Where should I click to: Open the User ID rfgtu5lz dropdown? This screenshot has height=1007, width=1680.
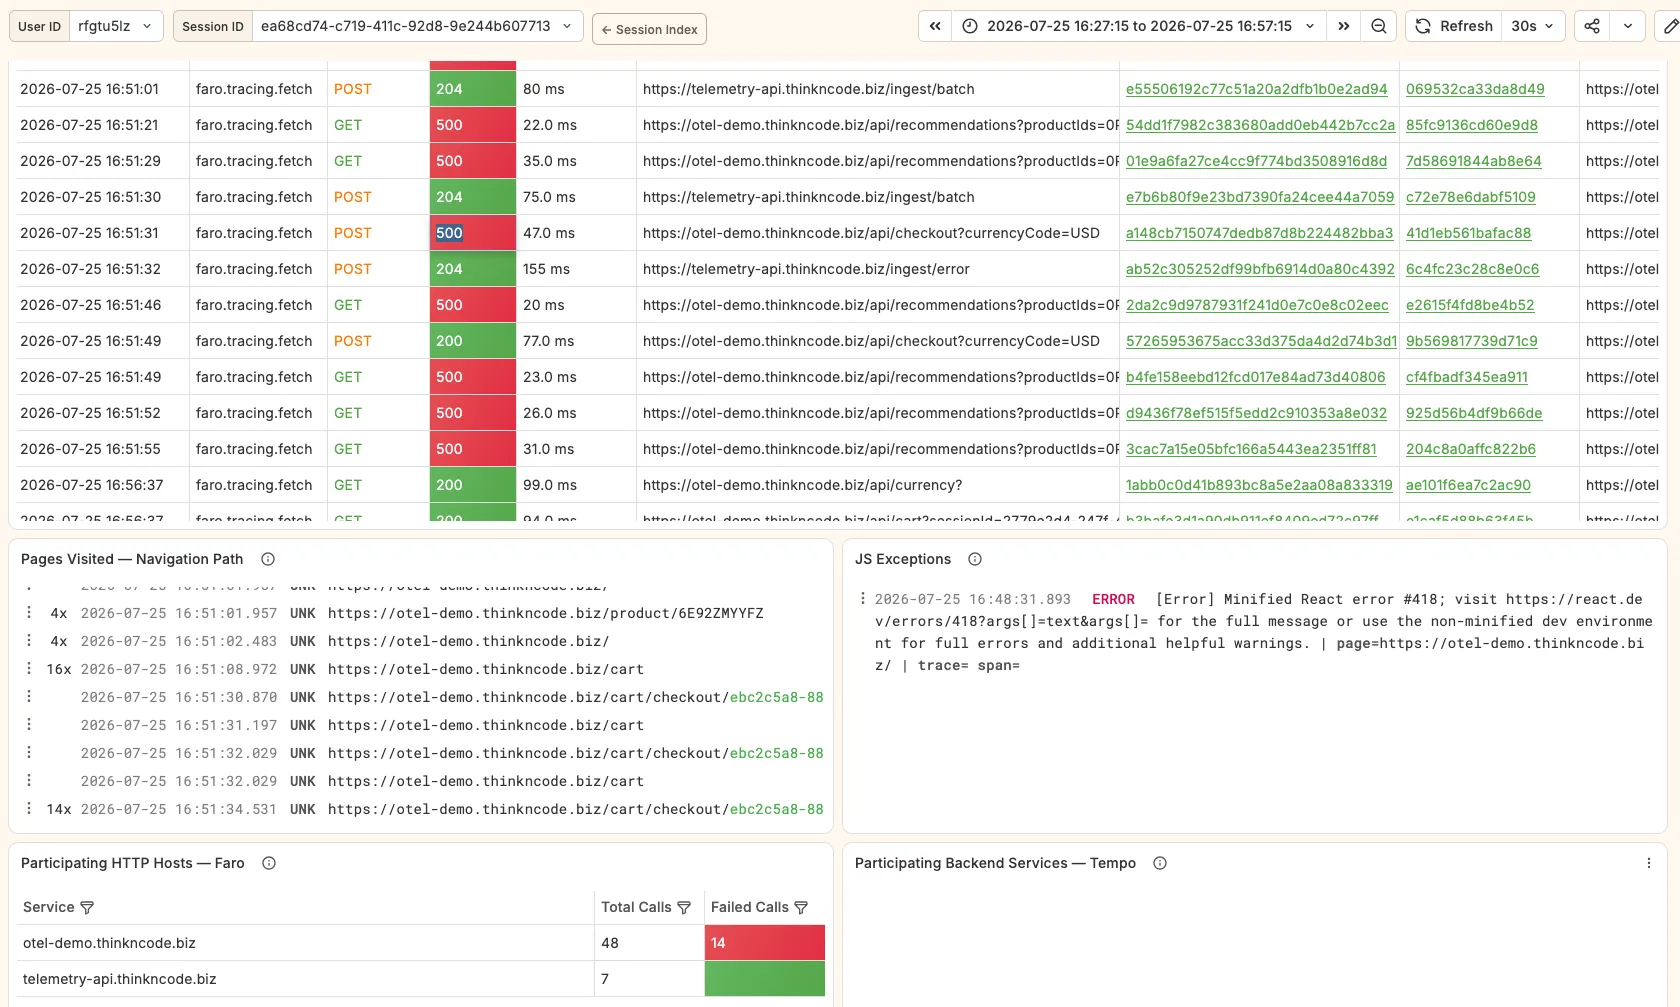click(115, 26)
